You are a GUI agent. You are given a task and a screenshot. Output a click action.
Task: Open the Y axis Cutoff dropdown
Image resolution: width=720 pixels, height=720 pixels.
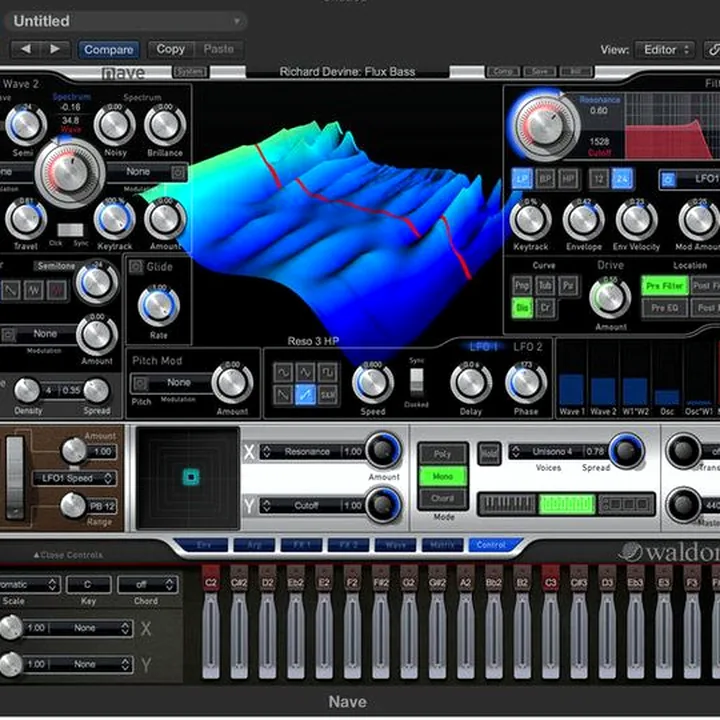click(x=312, y=506)
